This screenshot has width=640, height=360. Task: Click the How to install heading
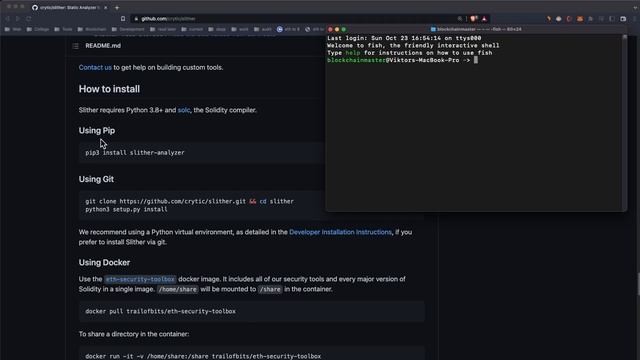coord(109,89)
